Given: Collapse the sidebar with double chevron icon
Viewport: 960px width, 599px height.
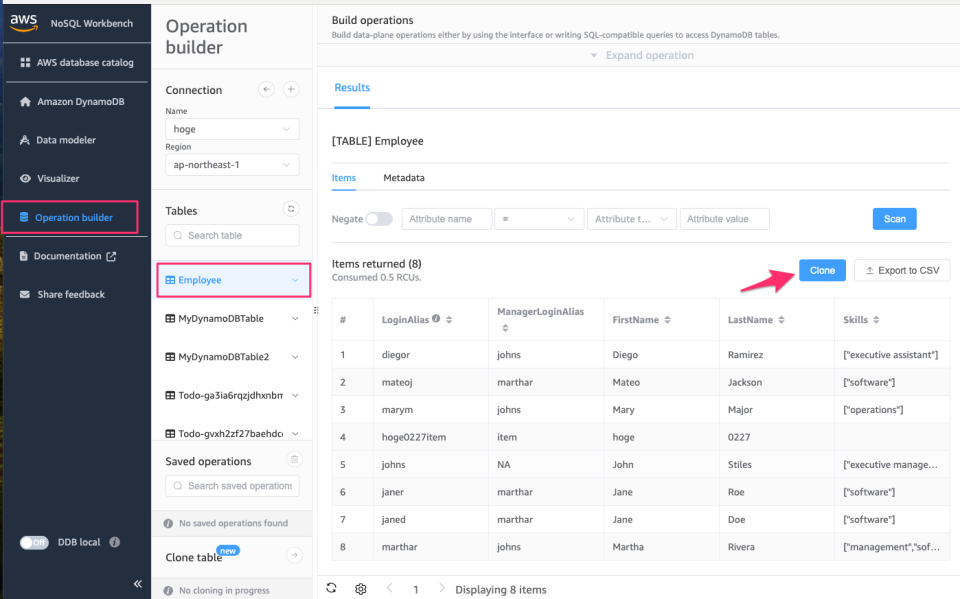Looking at the screenshot, I should 138,584.
